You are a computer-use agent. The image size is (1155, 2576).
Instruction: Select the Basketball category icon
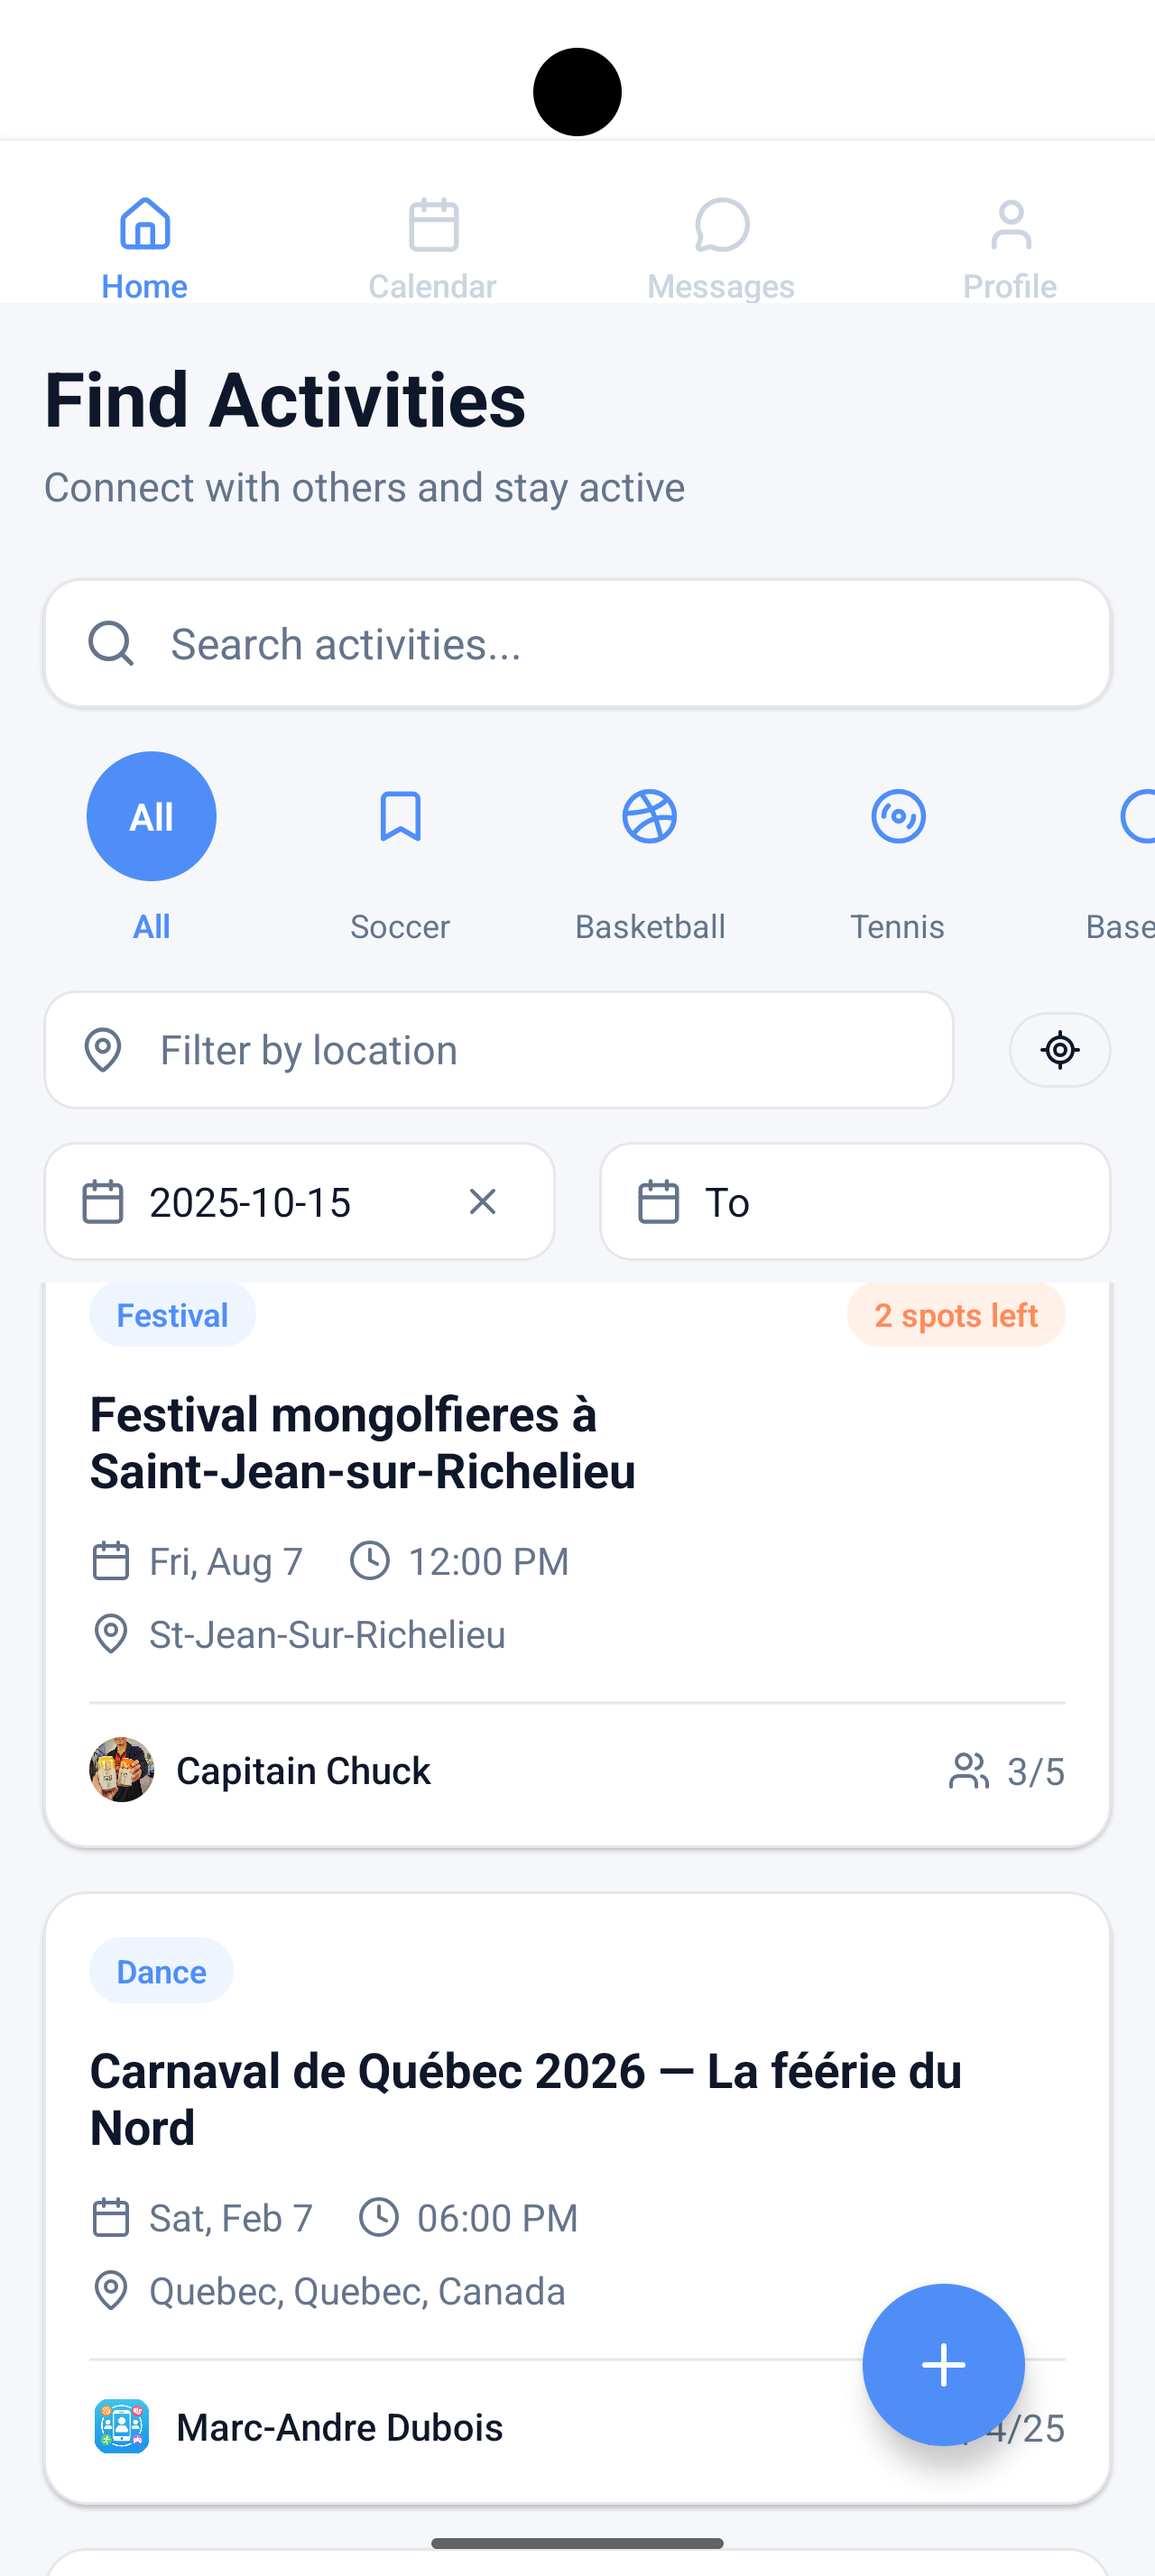pos(650,816)
